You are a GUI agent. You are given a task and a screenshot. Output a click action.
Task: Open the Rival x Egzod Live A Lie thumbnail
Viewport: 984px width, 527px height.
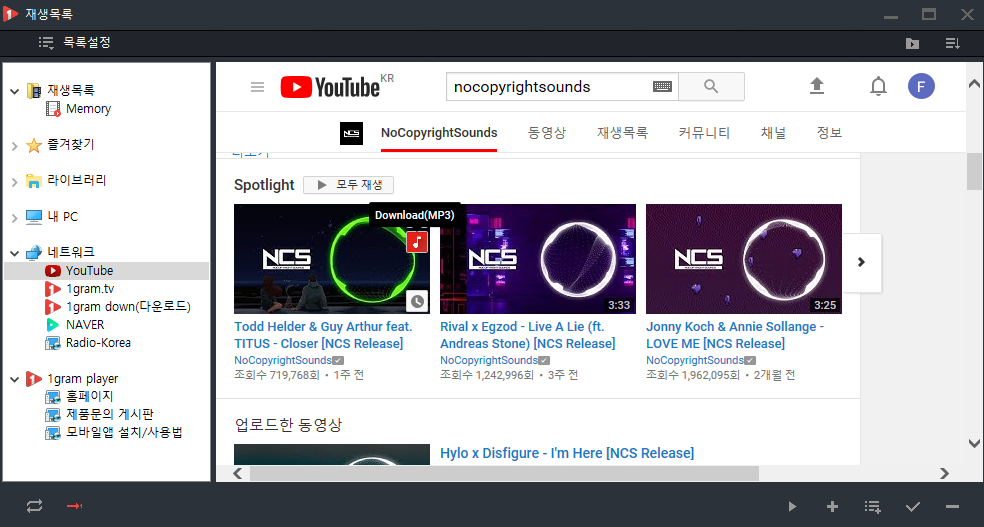tap(538, 259)
